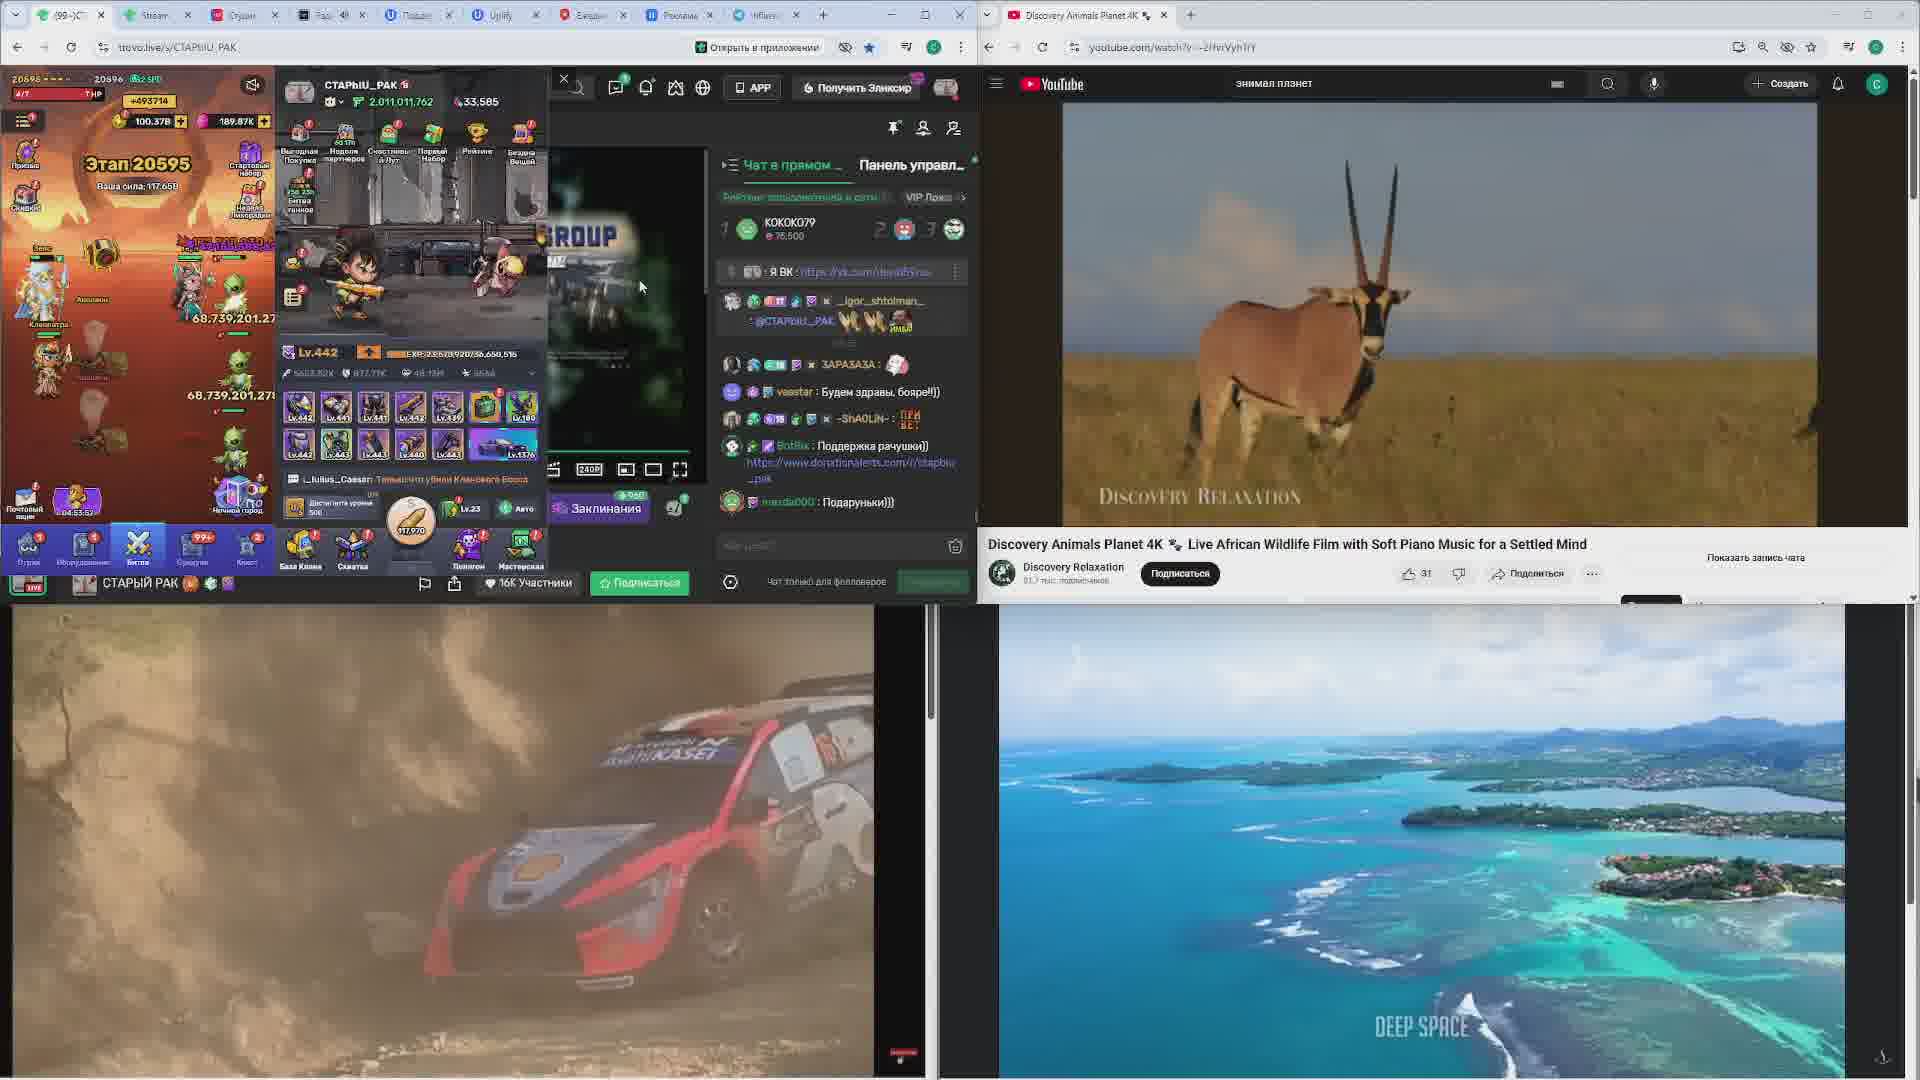Toggle theater mode on Trovo player
This screenshot has width=1920, height=1080.
(x=653, y=469)
